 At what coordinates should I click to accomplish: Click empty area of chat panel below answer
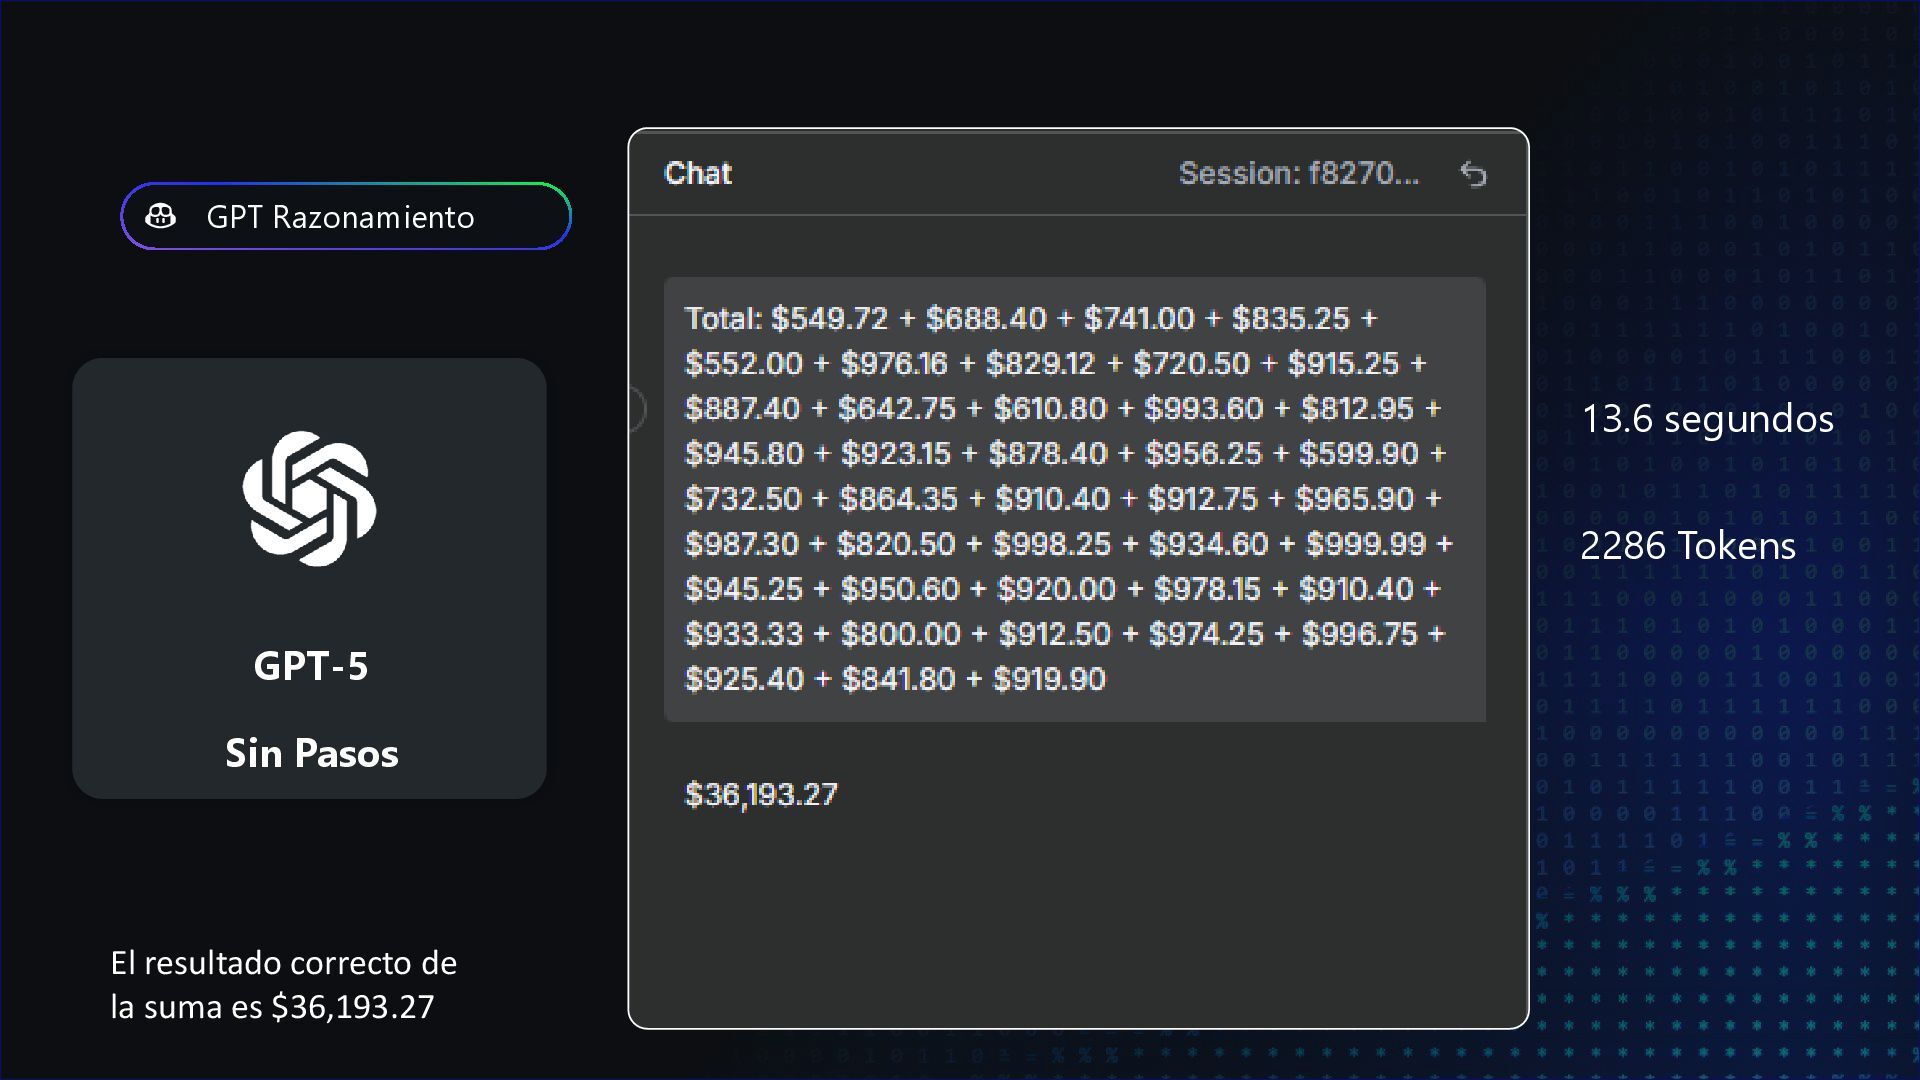click(x=1078, y=920)
